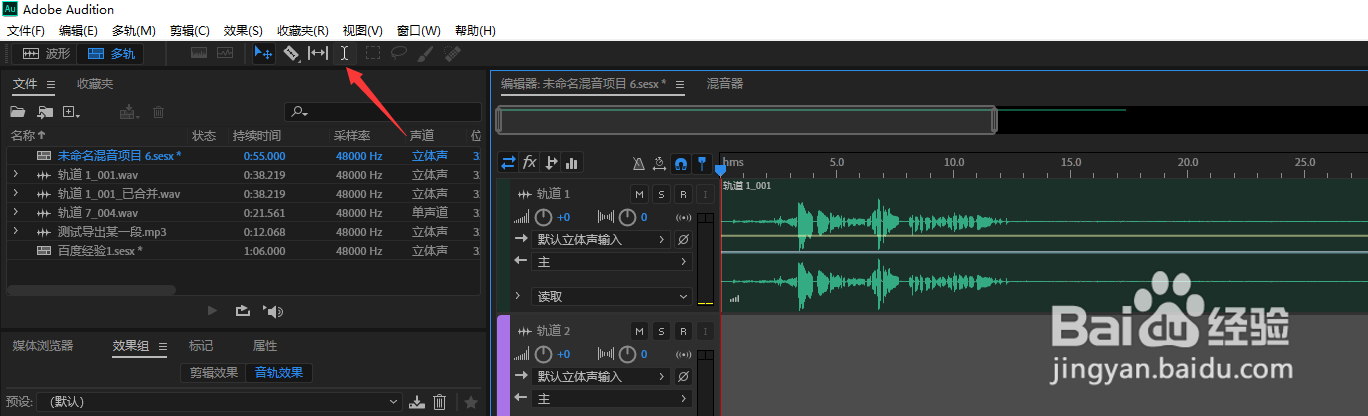Click the spectral frequency display icon
This screenshot has height=416, width=1368.
tap(199, 53)
